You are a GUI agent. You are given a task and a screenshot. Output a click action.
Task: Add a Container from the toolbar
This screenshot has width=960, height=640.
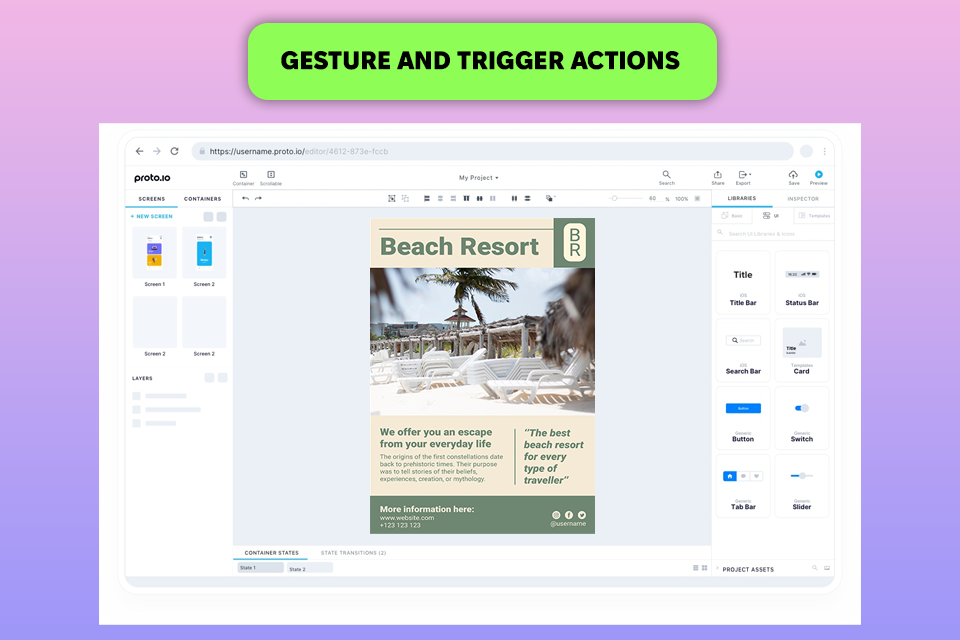click(x=243, y=178)
